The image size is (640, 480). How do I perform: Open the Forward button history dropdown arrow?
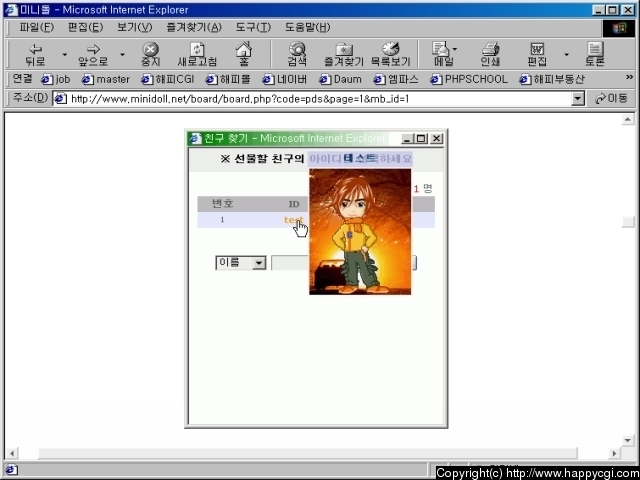coord(122,54)
